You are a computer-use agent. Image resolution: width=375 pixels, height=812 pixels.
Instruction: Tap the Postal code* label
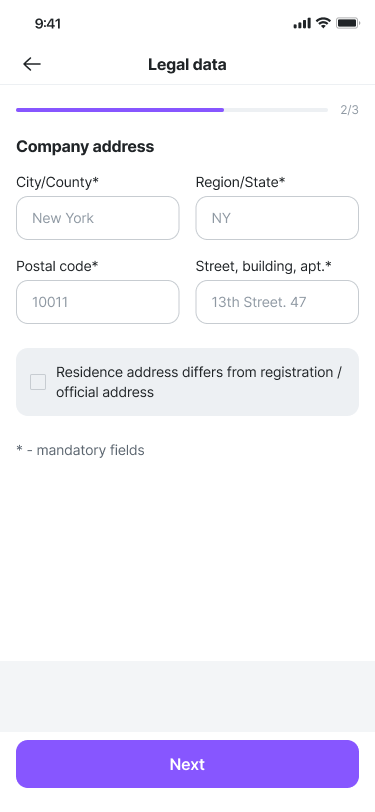coord(57,266)
